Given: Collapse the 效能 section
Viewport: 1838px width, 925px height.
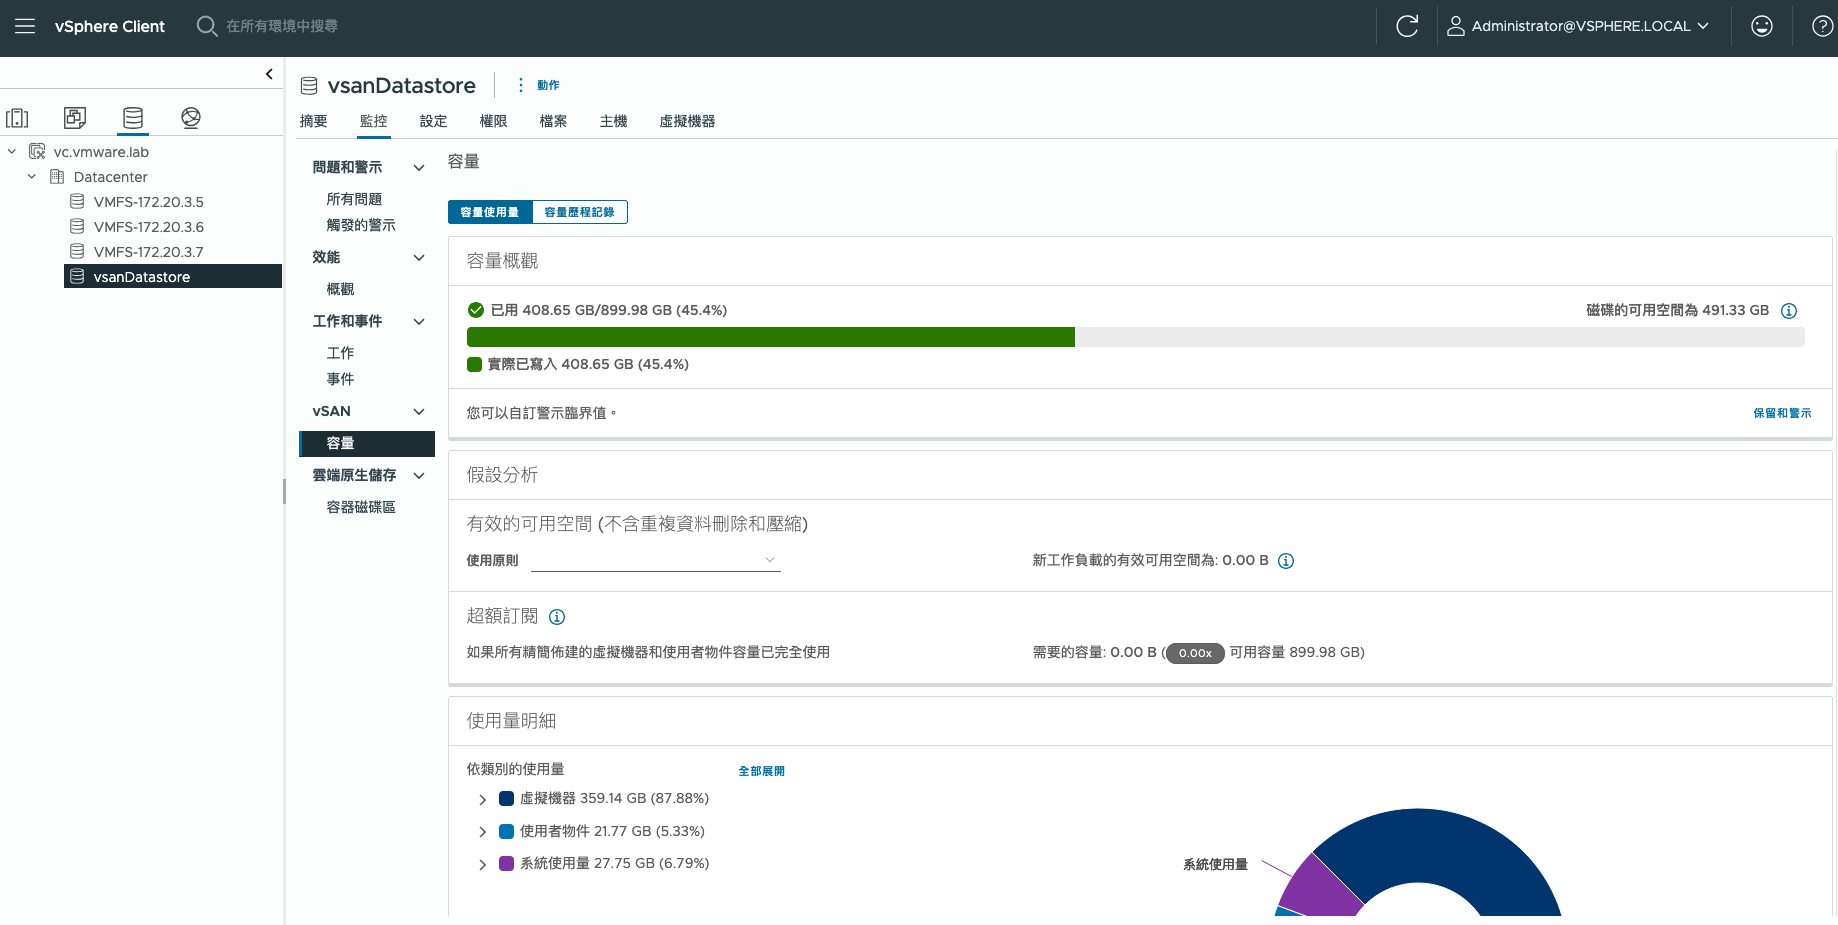Looking at the screenshot, I should (x=419, y=258).
